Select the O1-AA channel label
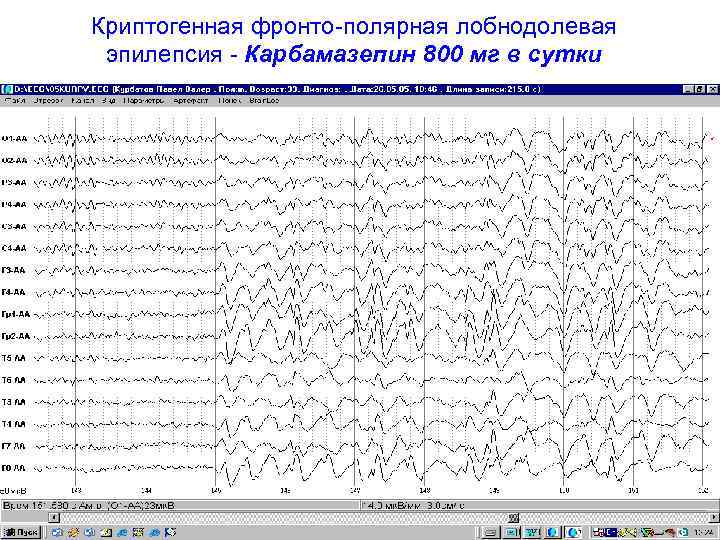Viewport: 720px width, 540px height. coord(14,139)
